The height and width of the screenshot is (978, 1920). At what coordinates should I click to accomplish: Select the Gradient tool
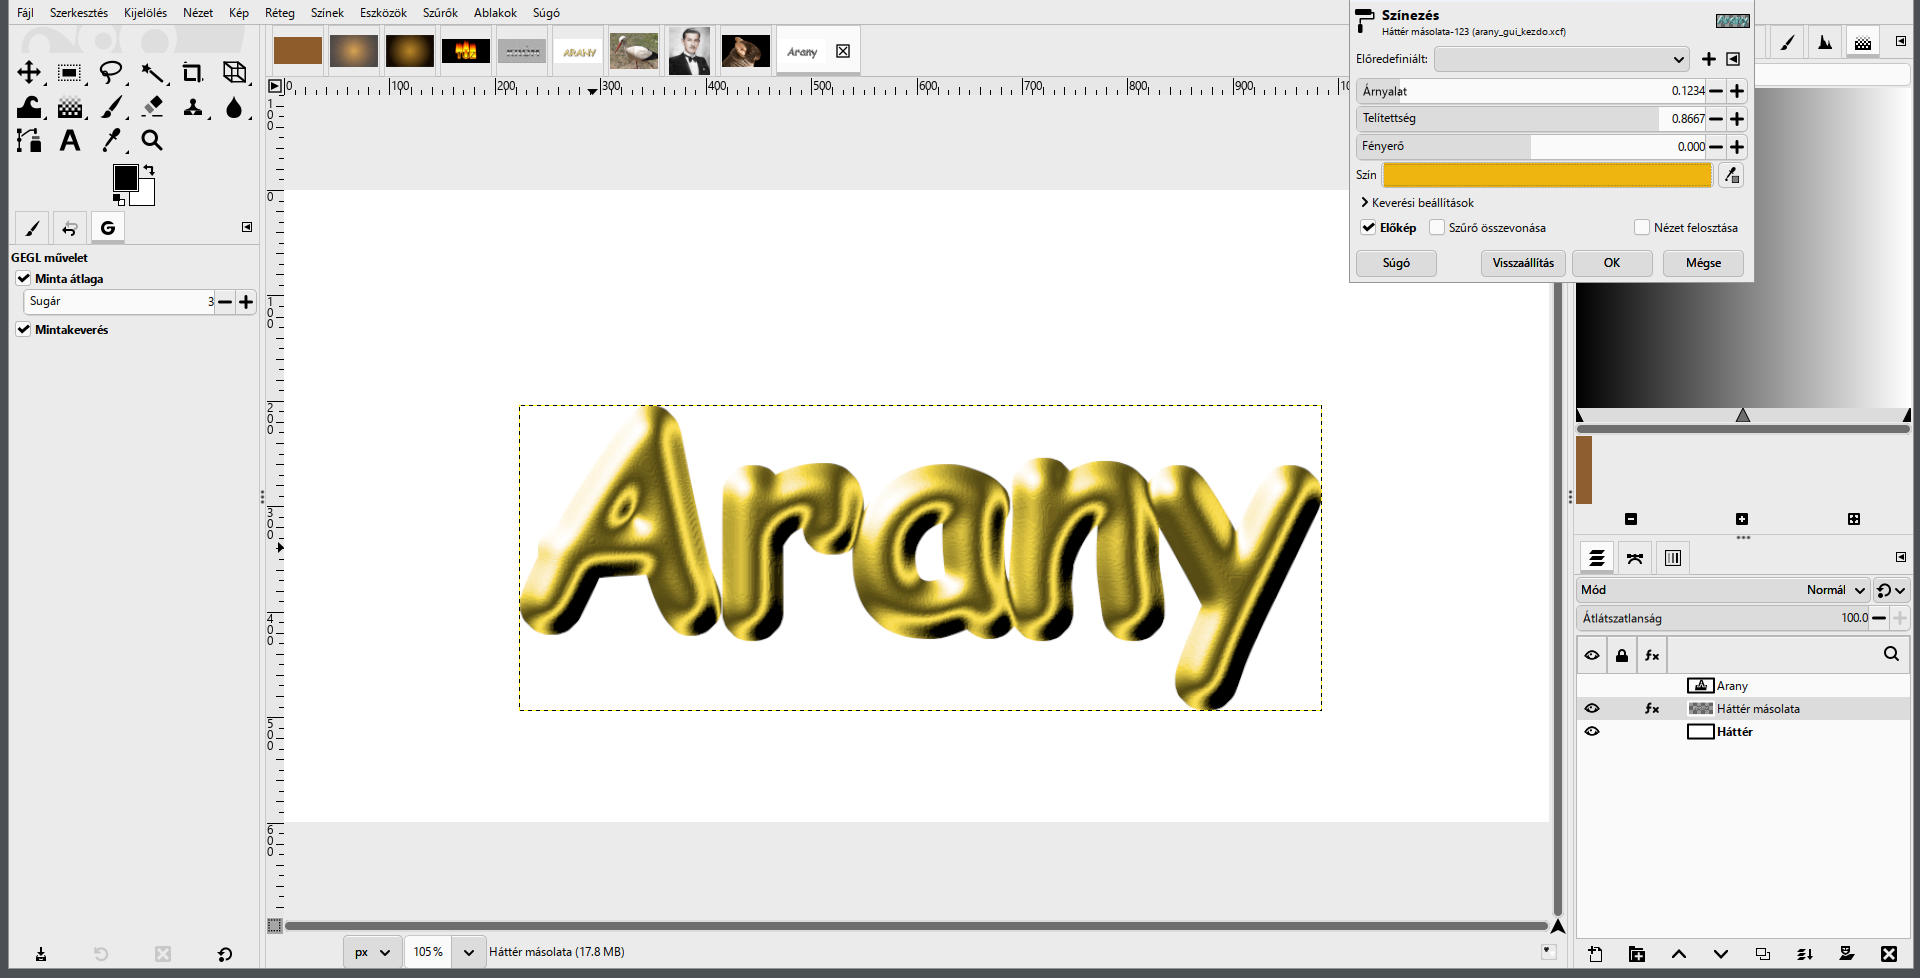(70, 107)
